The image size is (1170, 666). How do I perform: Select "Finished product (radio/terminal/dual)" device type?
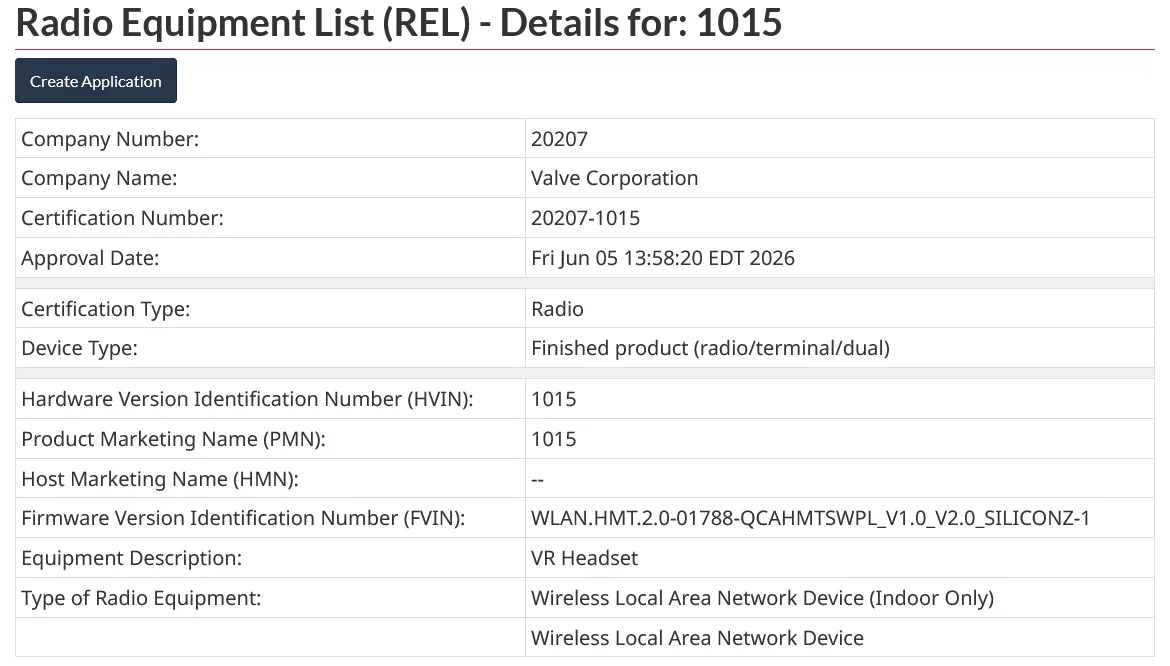point(710,348)
